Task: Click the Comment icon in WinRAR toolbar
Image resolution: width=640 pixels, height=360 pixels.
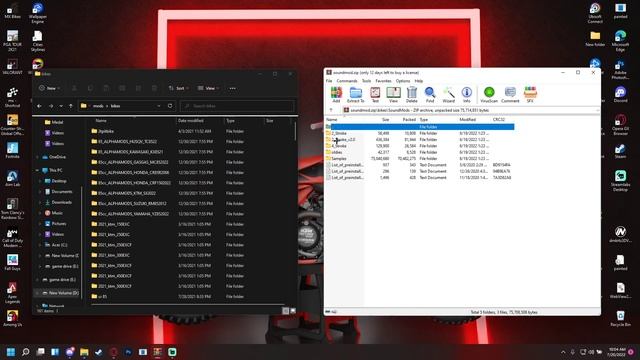Action: pos(510,94)
